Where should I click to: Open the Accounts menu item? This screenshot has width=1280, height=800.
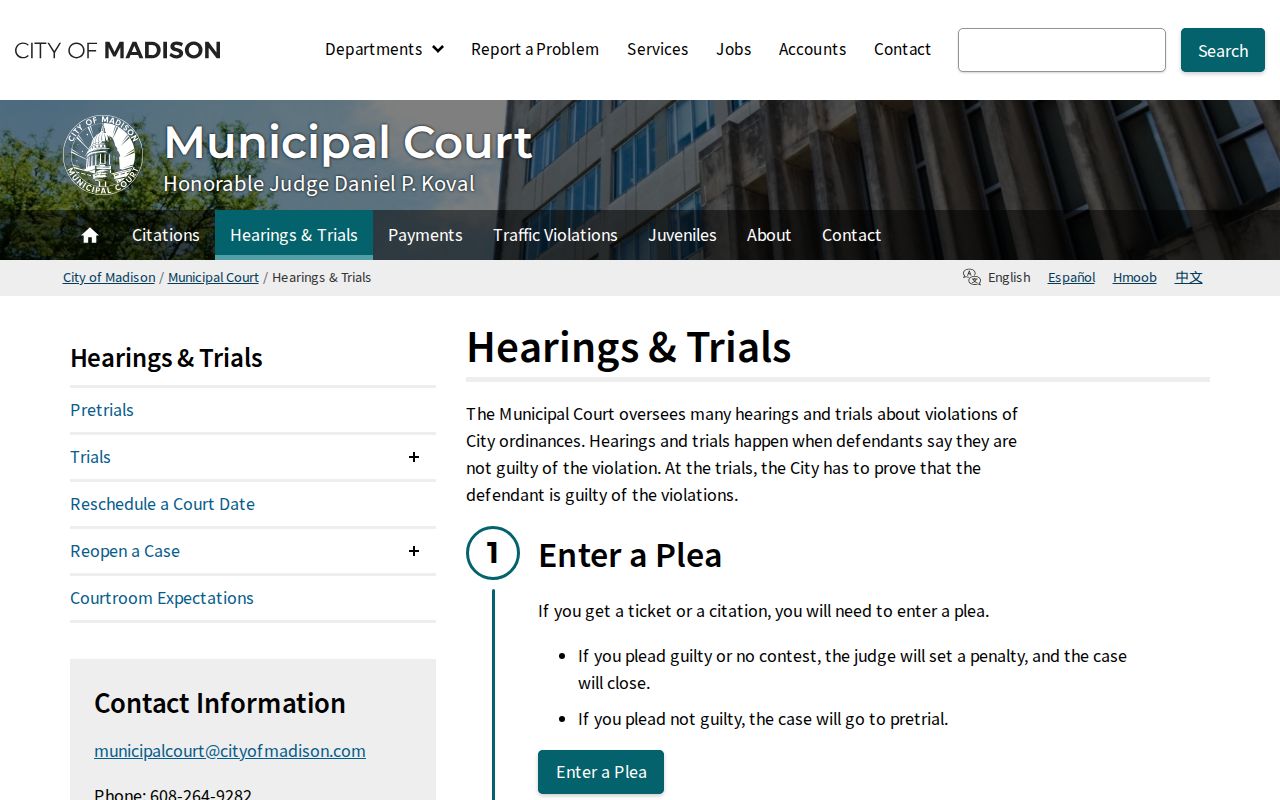pyautogui.click(x=812, y=49)
